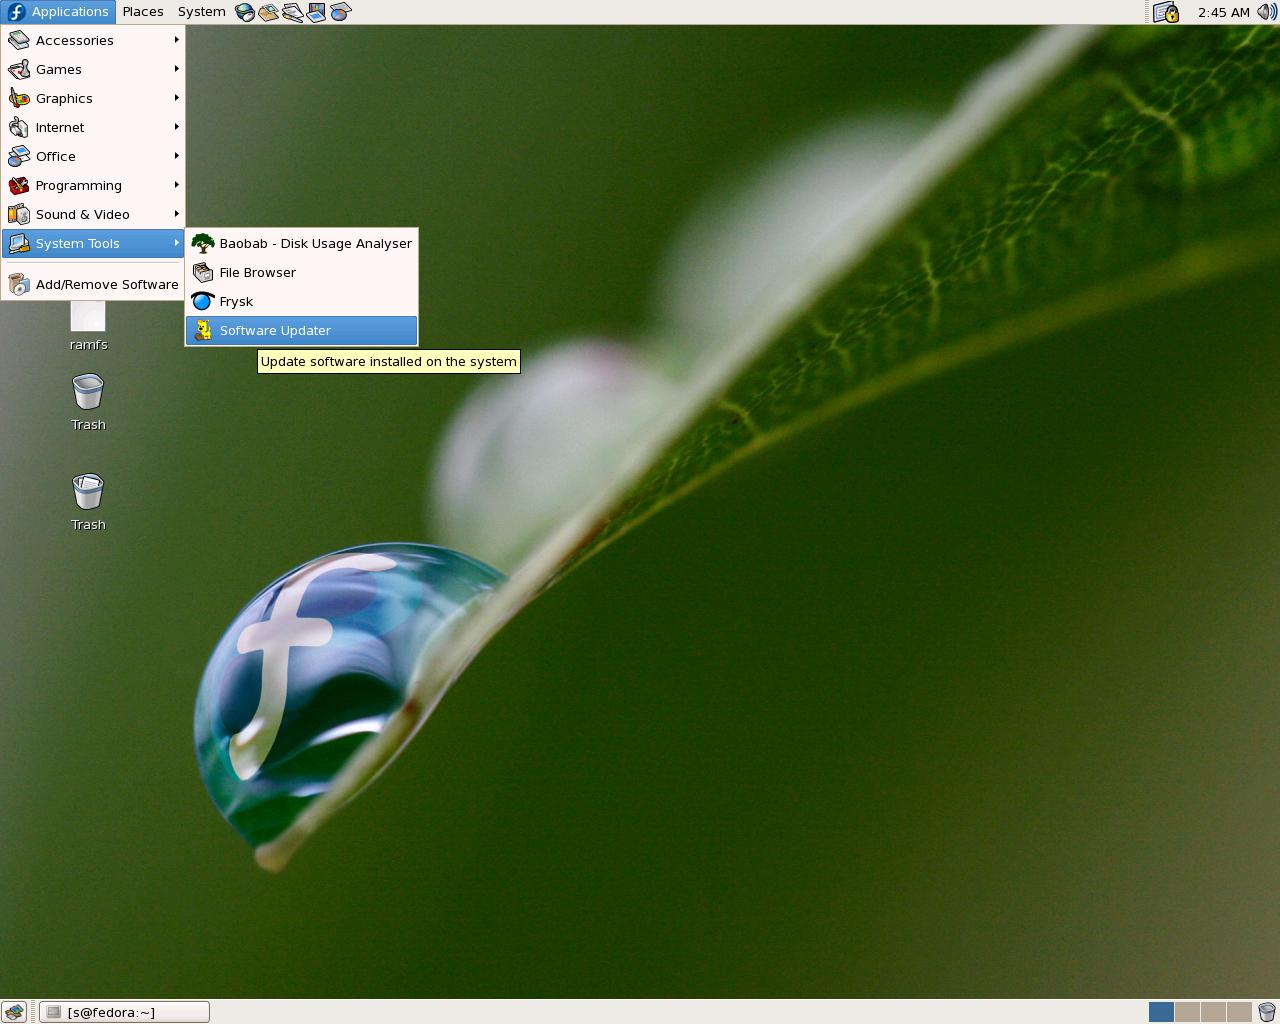Image resolution: width=1280 pixels, height=1024 pixels.
Task: Launch the spreadsheet chart icon in the panel
Action: (340, 12)
